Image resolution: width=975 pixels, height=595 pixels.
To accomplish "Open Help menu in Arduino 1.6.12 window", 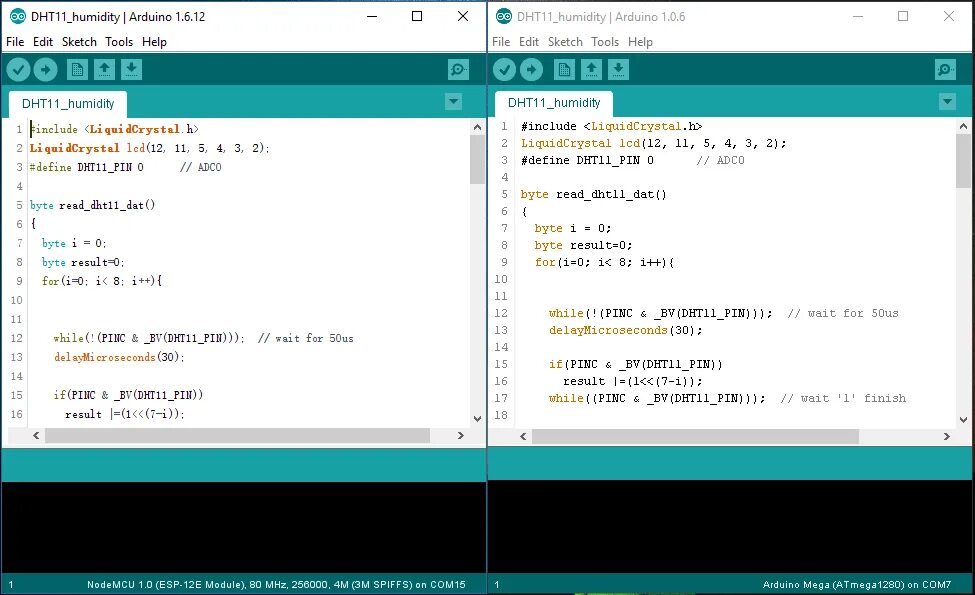I will 154,42.
